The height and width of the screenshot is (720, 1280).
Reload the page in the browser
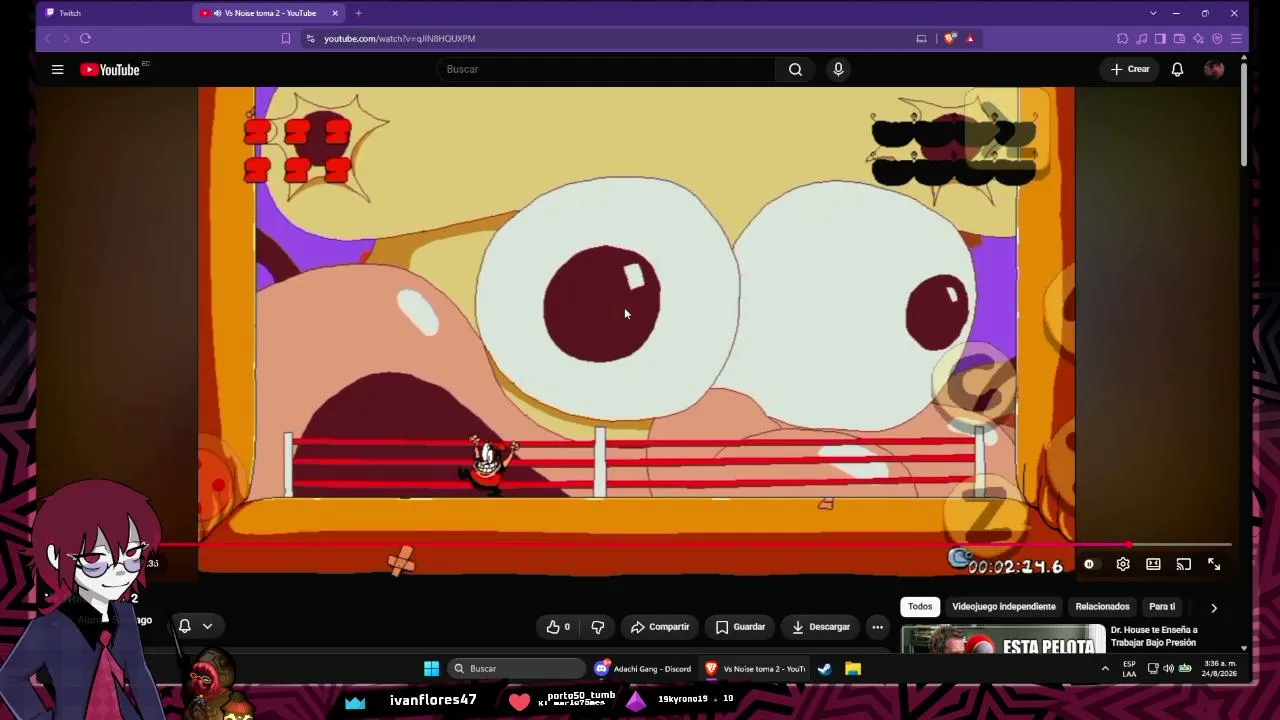click(x=85, y=38)
